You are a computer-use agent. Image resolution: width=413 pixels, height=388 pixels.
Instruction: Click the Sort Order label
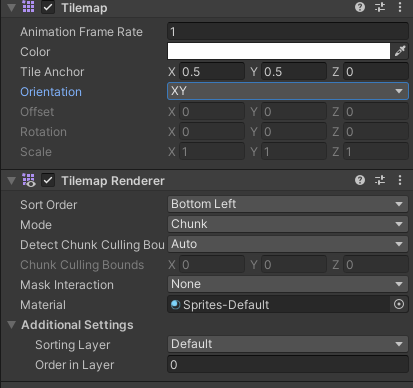click(48, 205)
